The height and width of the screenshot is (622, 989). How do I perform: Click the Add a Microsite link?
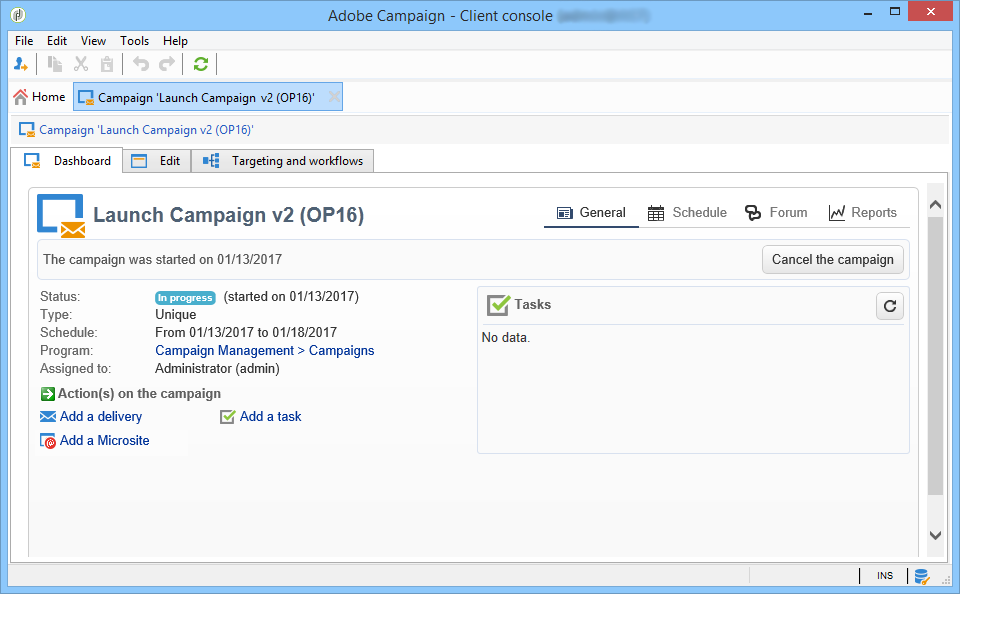tap(105, 440)
